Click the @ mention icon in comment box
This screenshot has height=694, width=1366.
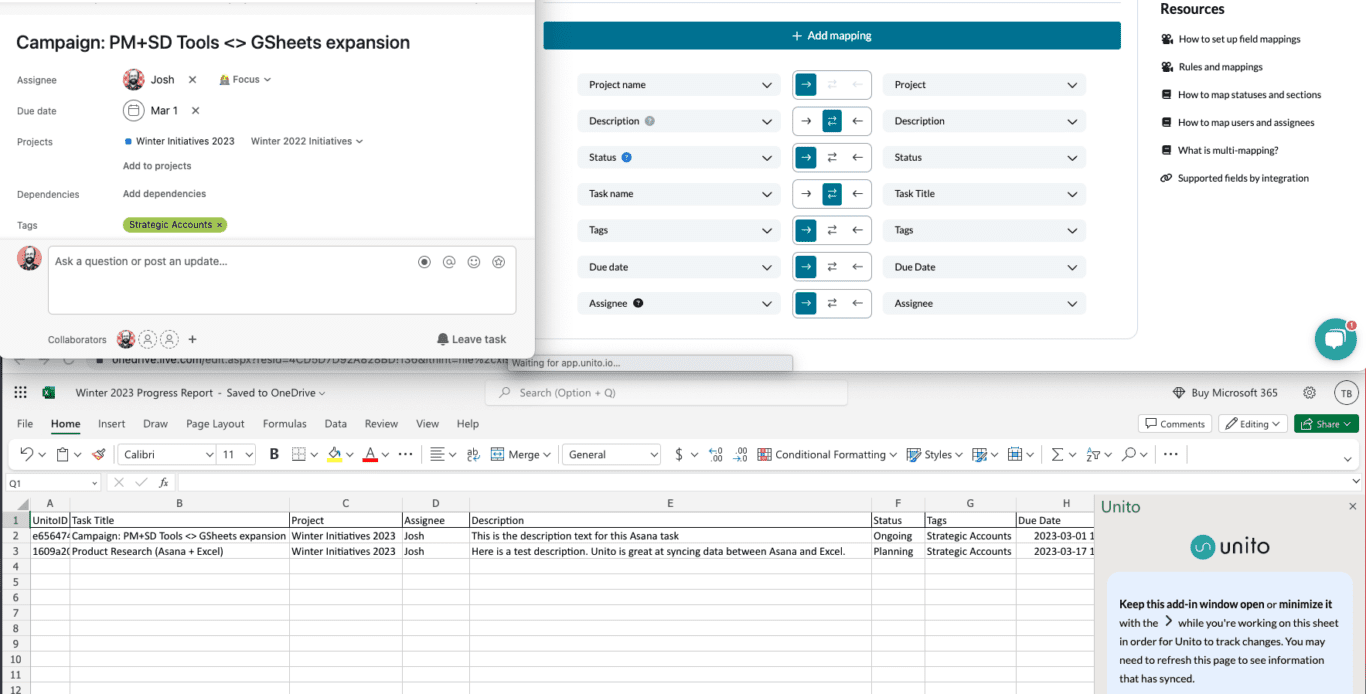(x=449, y=262)
